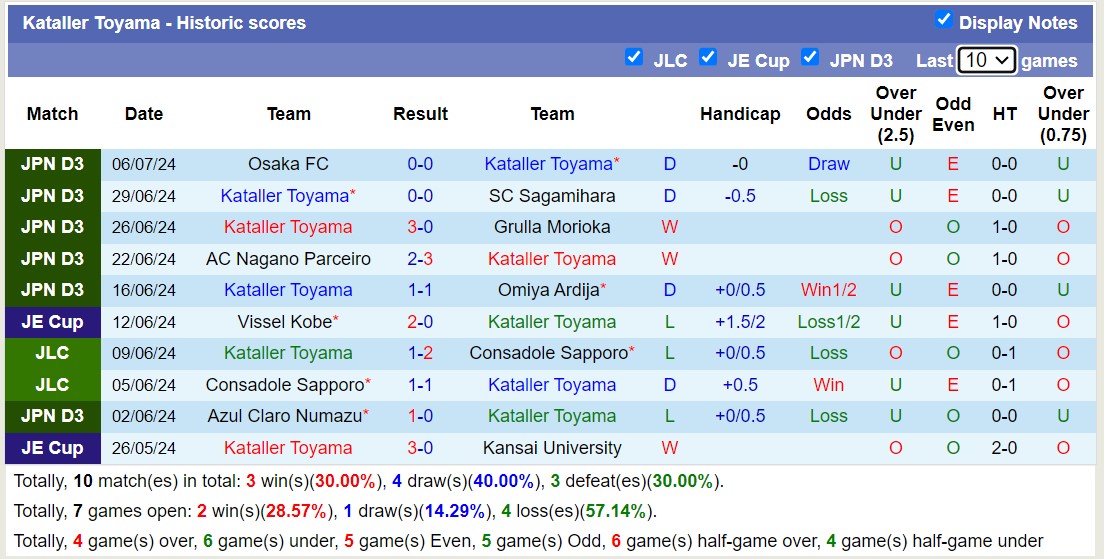This screenshot has width=1104, height=559.
Task: Open the 2-3 AC Nagano Parceiro result
Action: tap(420, 259)
